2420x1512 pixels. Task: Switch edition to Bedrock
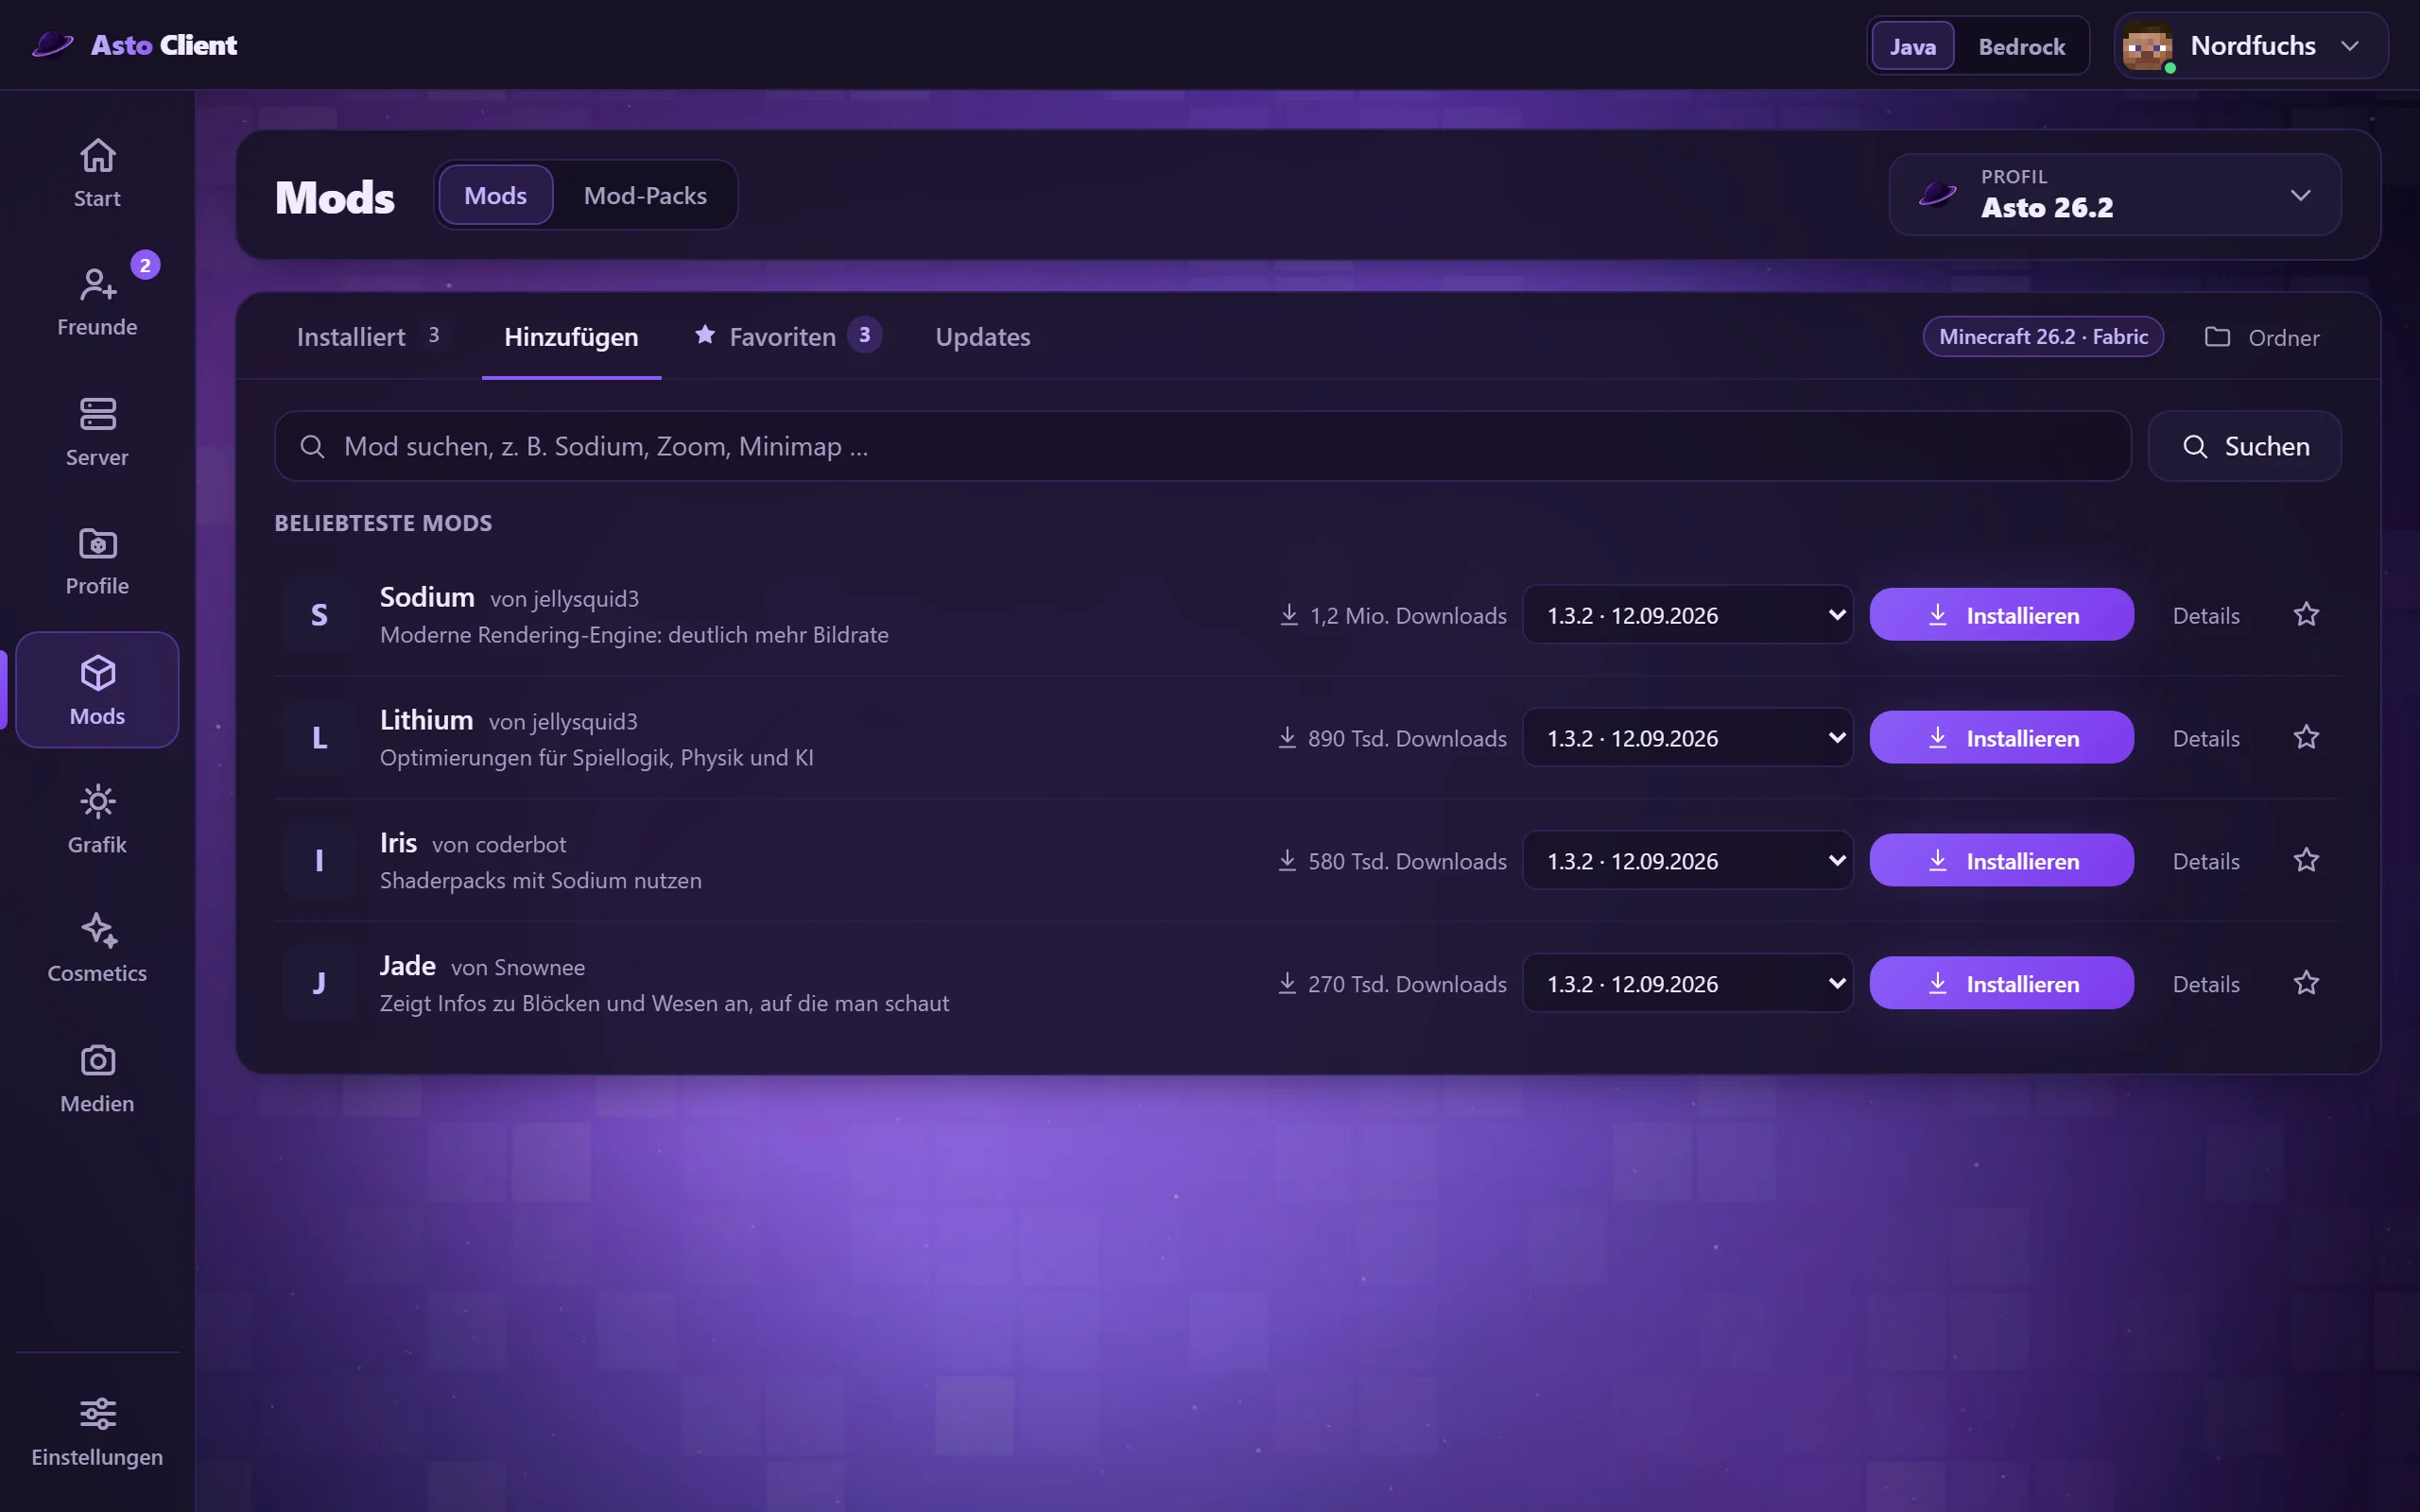tap(2021, 46)
